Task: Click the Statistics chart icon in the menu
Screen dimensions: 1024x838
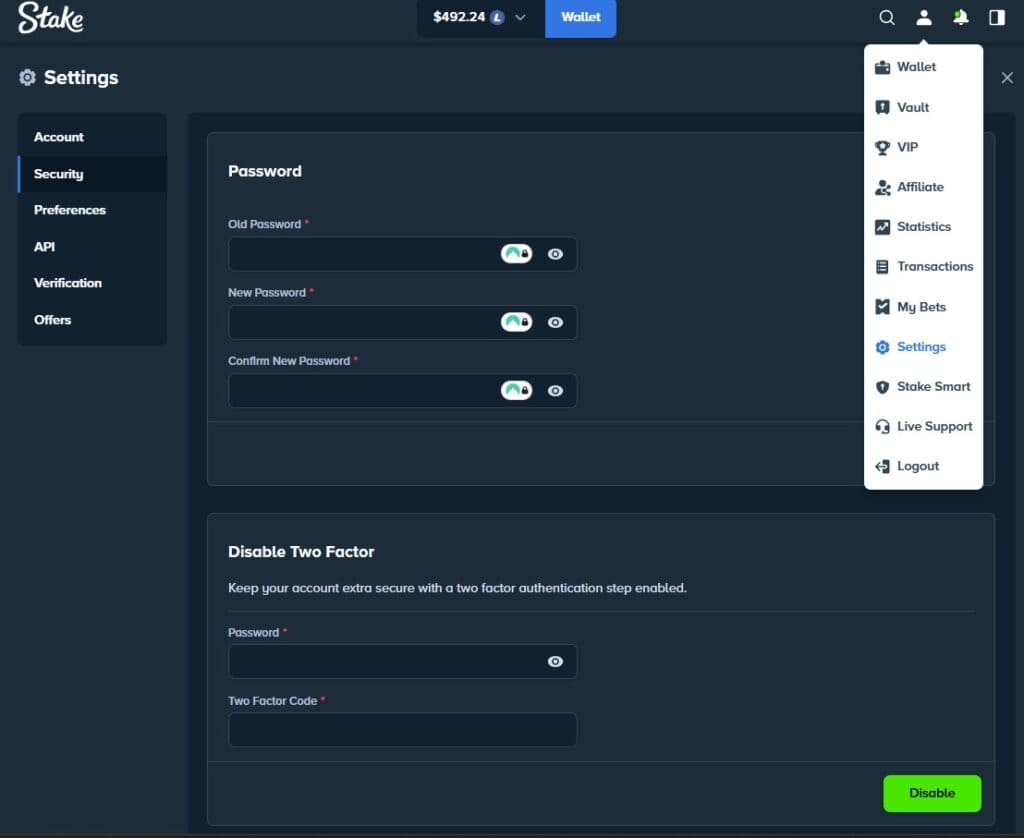Action: (883, 226)
